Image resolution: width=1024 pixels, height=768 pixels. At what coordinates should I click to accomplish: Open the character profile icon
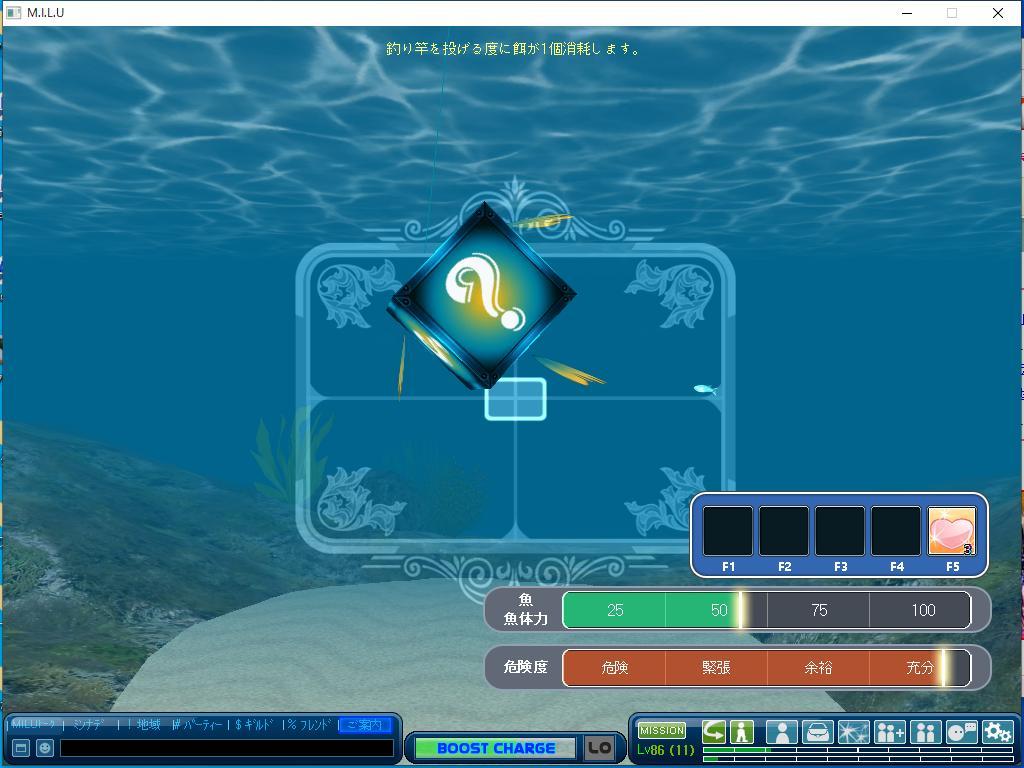[781, 732]
